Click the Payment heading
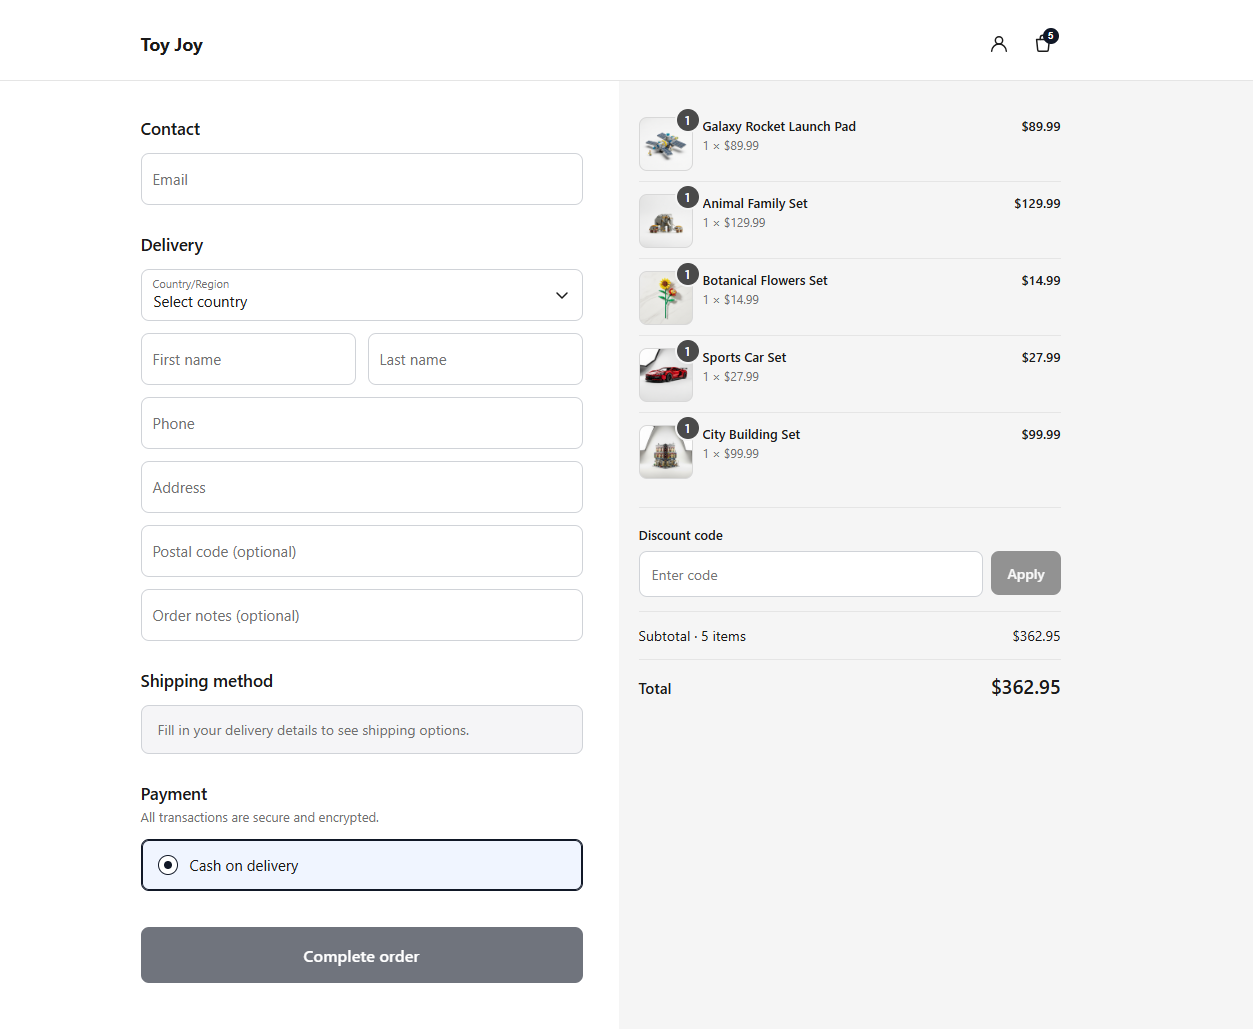 [174, 794]
